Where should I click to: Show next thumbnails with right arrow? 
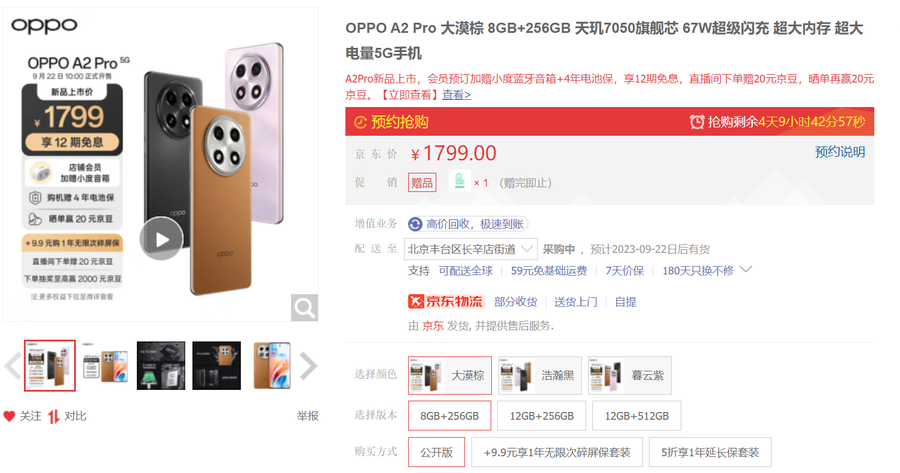(308, 366)
